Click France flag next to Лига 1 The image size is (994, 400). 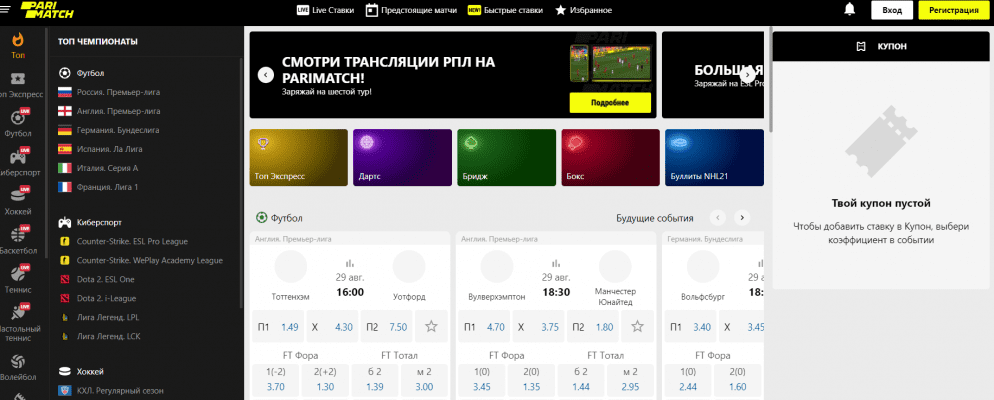tap(64, 187)
